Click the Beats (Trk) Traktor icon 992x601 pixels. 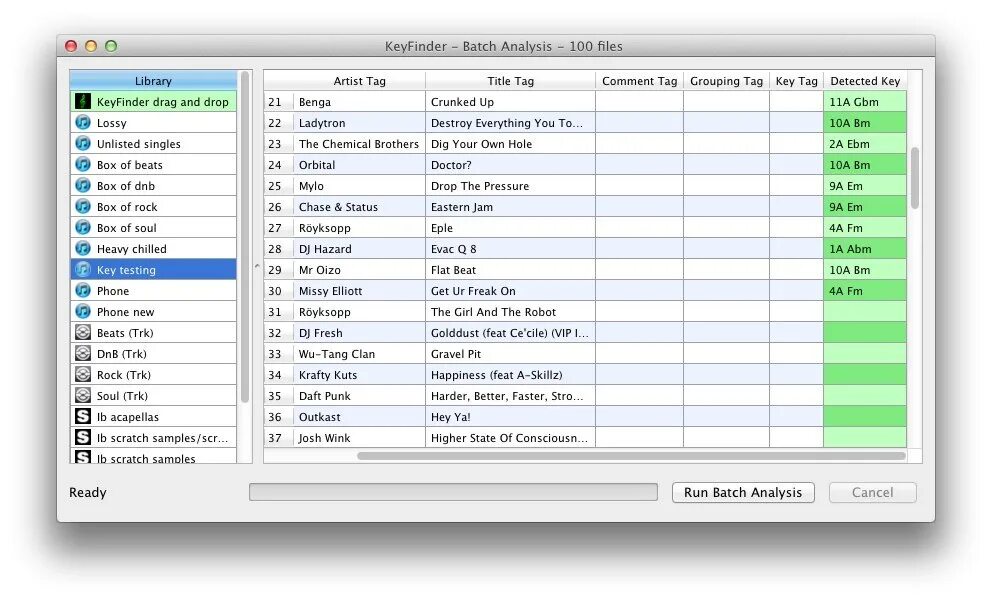click(83, 332)
